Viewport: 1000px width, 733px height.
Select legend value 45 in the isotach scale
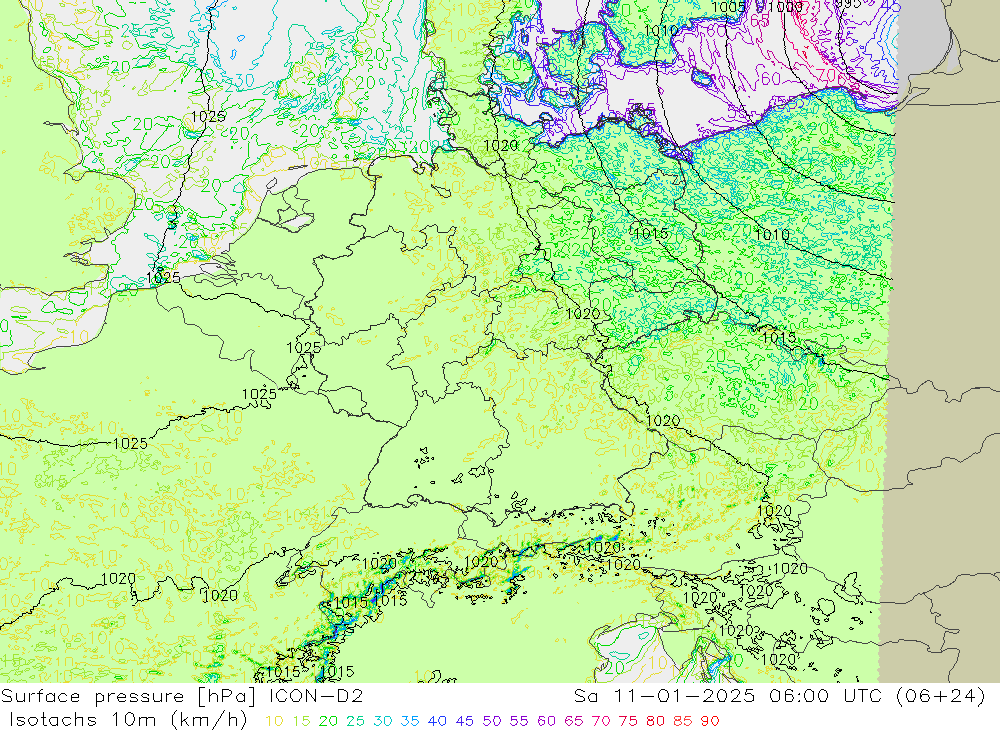pyautogui.click(x=465, y=721)
